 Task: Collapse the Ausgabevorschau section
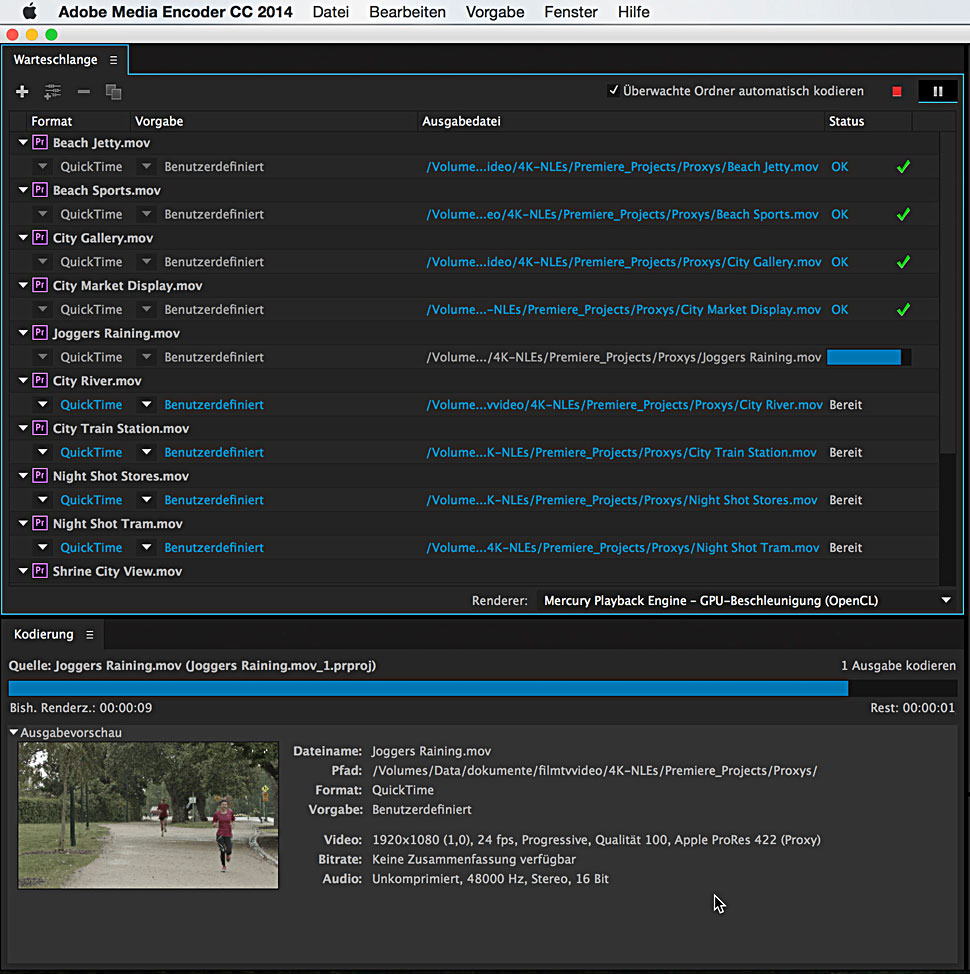click(14, 732)
